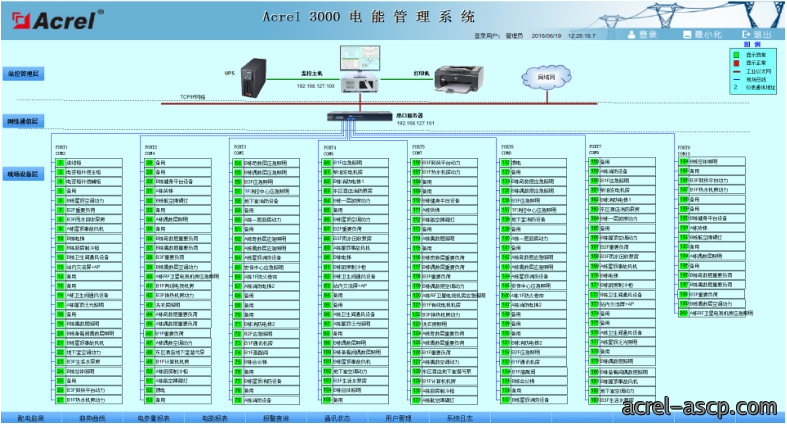Open the 系统日志 page
Screen dimensions: 787x428
459,418
